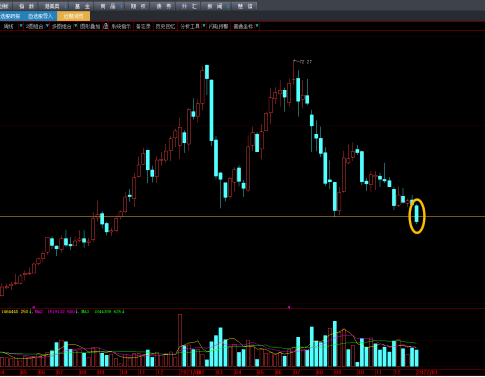Select the 自选股导入 tab
Screen dimensions: 485x377
pyautogui.click(x=40, y=16)
